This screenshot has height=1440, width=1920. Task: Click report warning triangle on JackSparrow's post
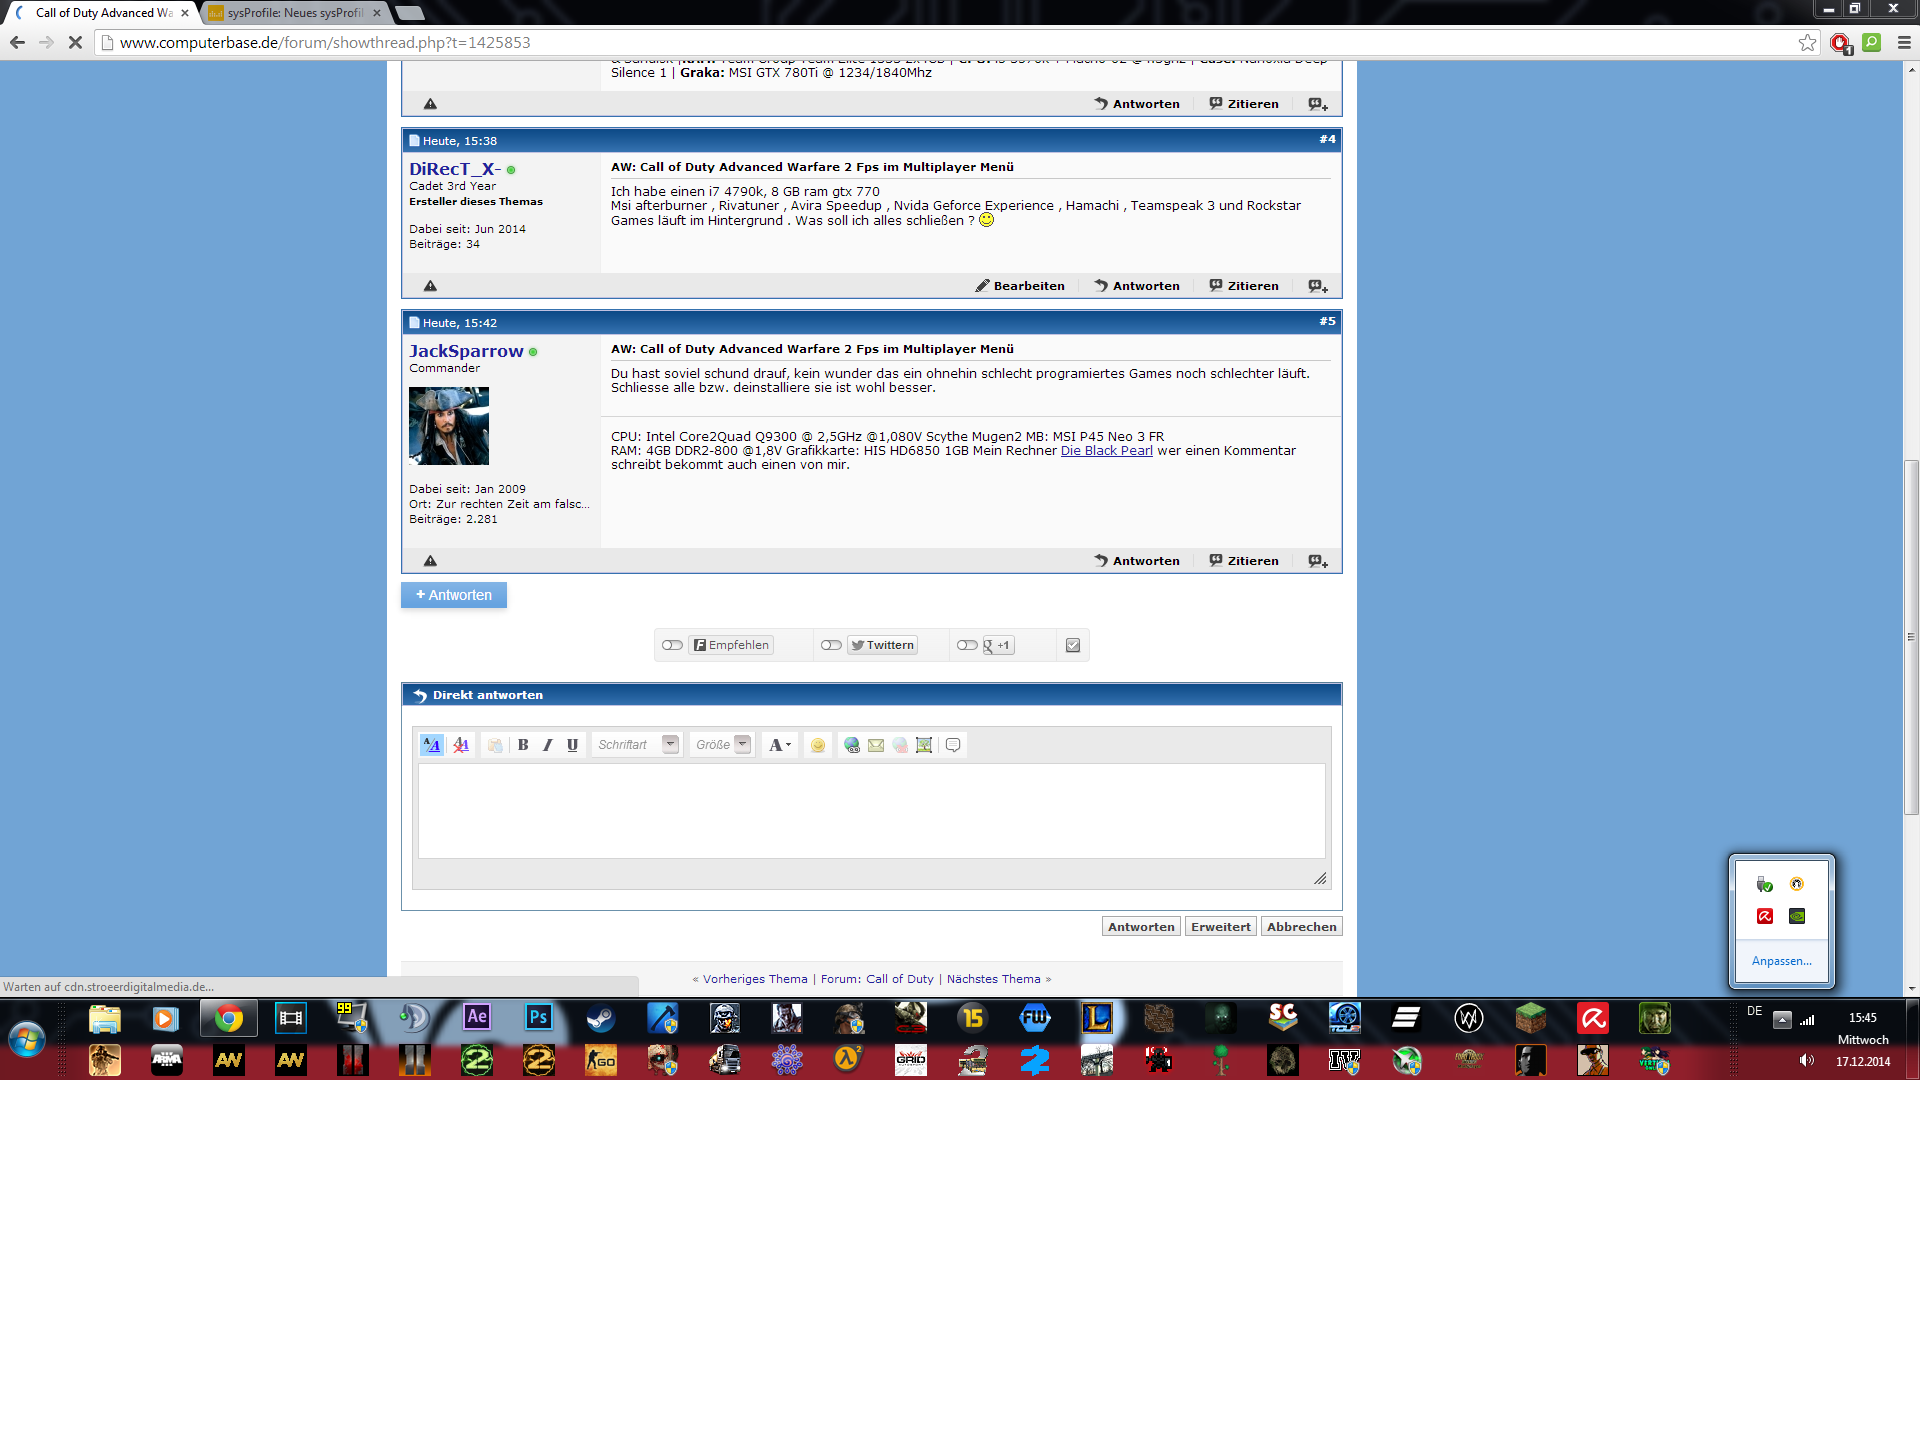430,561
